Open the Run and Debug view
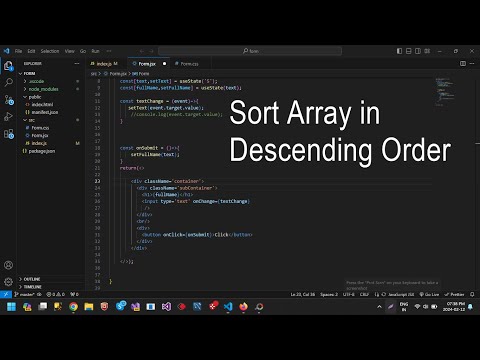480x360 pixels. [x=8, y=116]
